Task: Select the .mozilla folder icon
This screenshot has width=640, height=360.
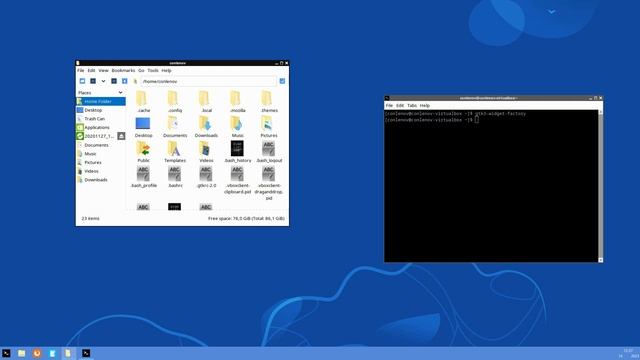Action: point(236,98)
